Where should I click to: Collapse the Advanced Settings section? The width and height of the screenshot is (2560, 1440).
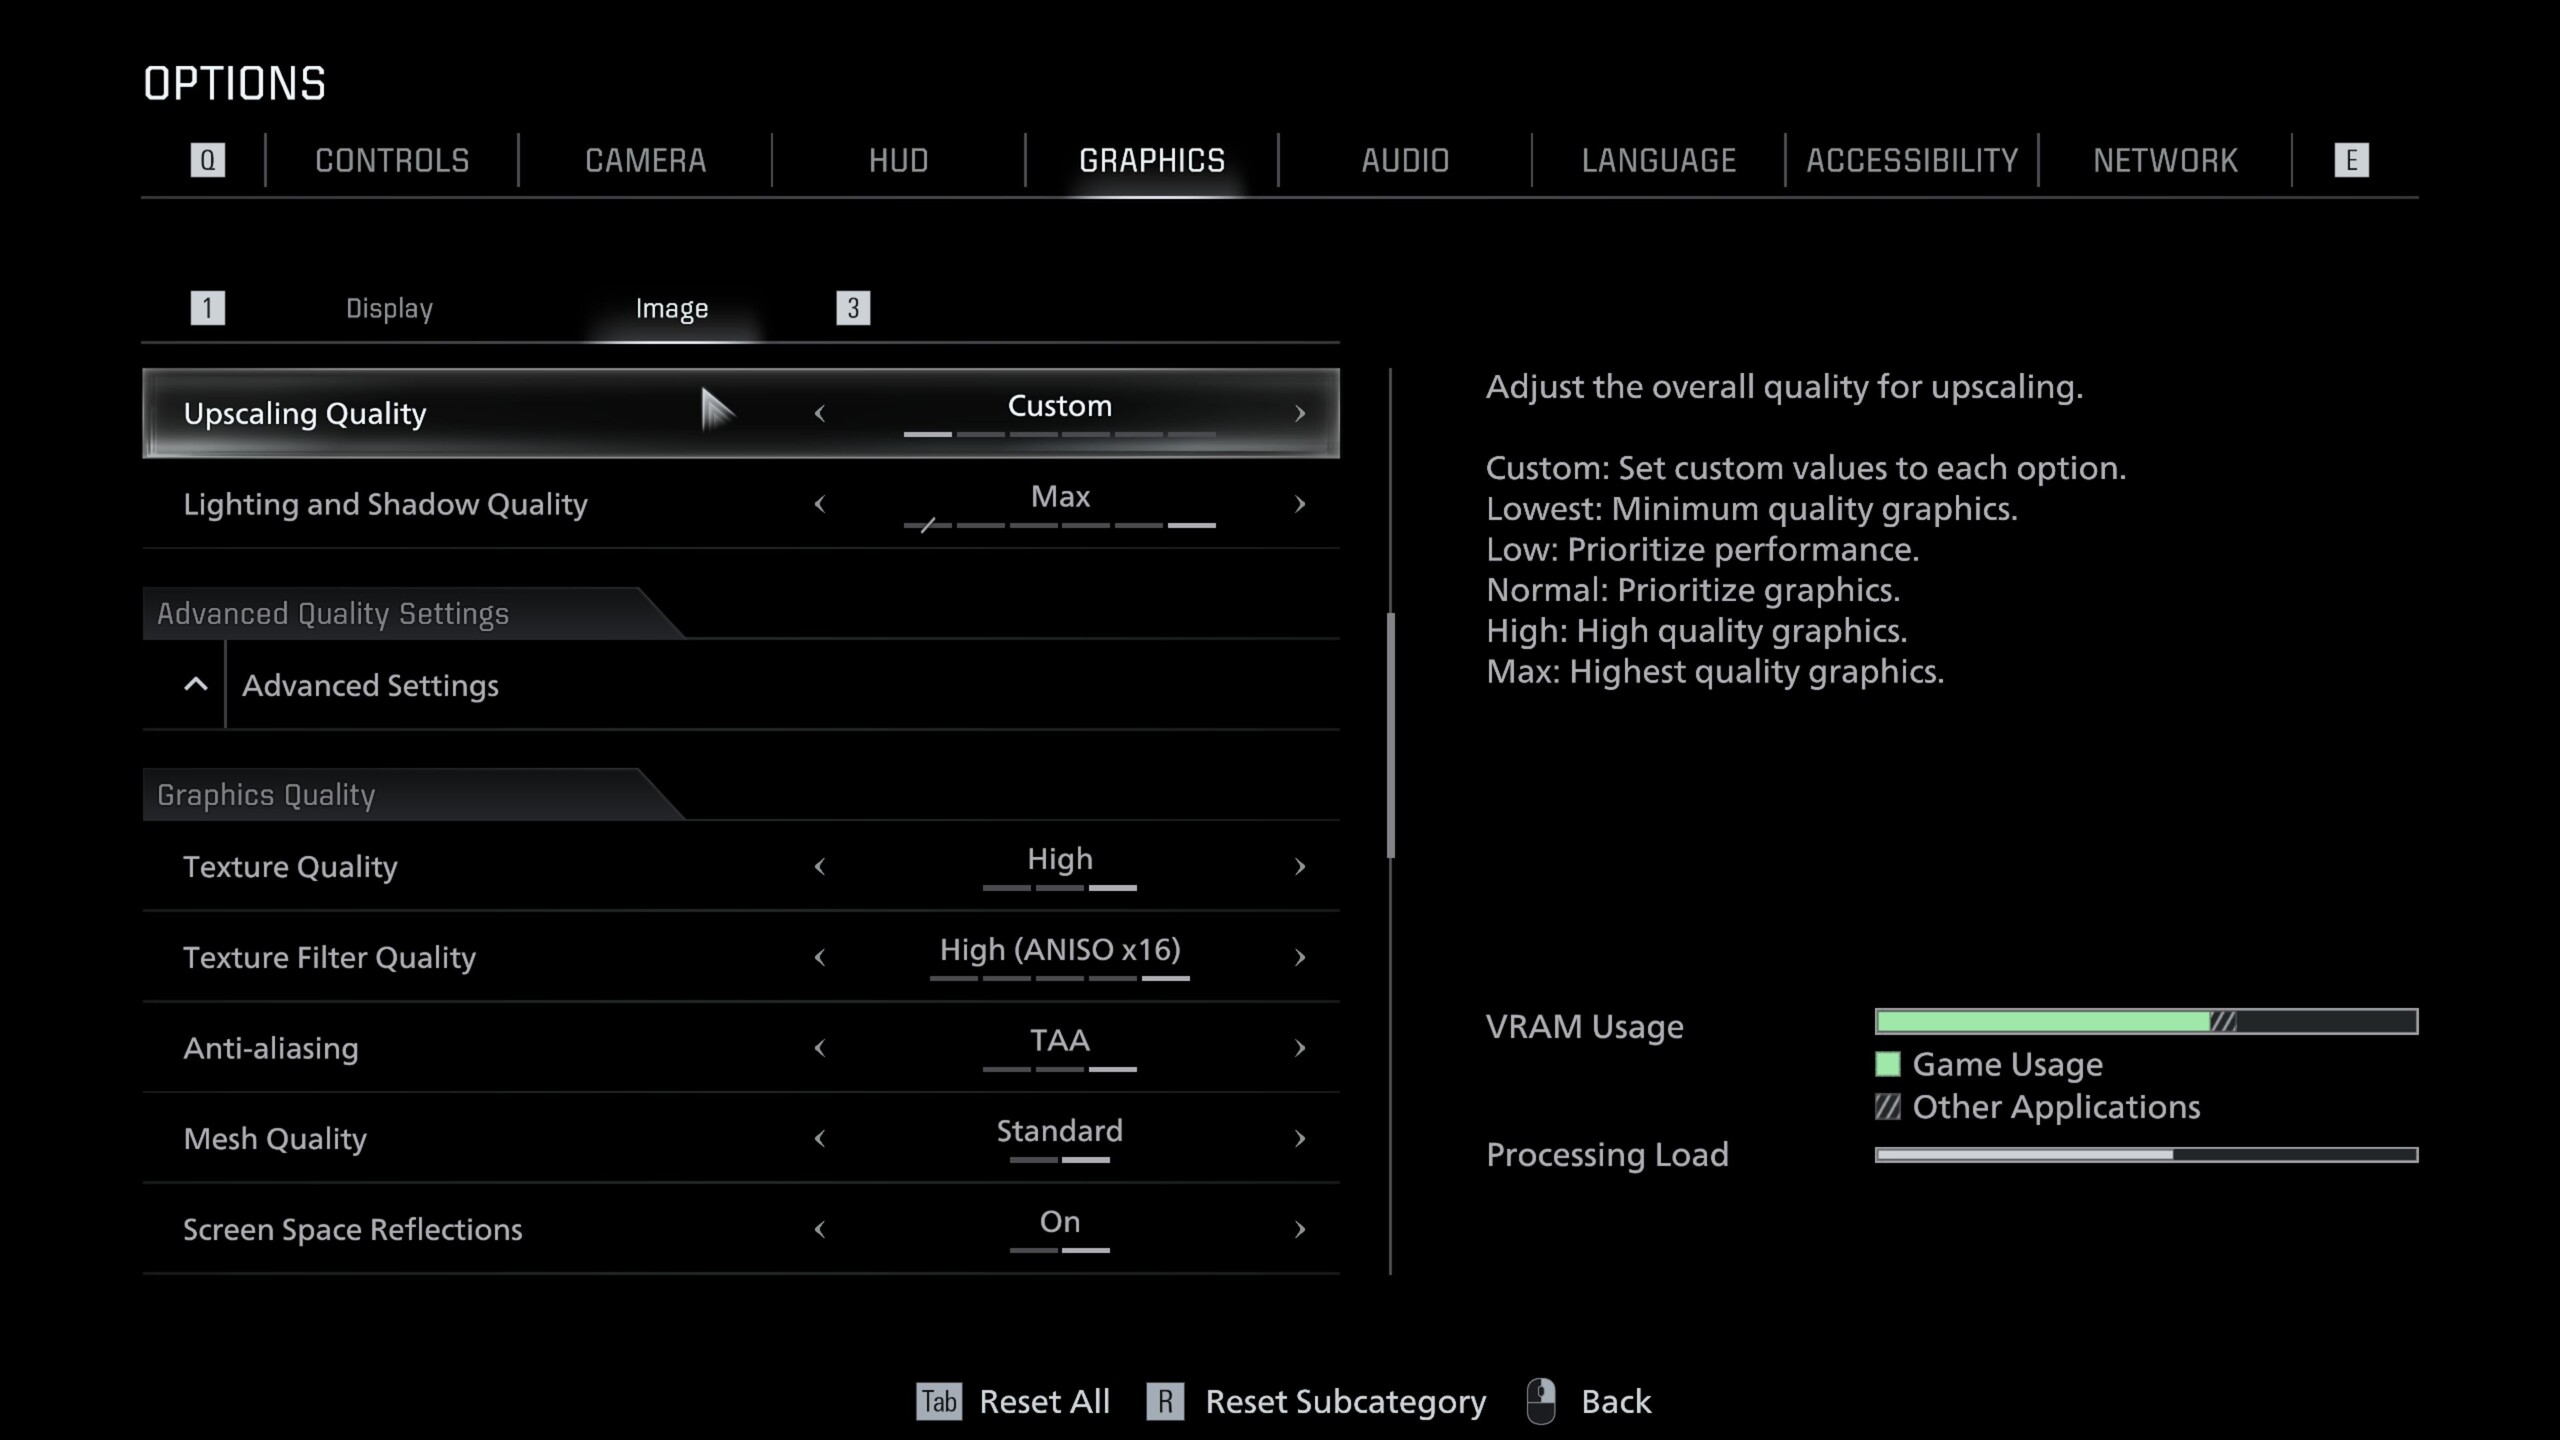(196, 685)
